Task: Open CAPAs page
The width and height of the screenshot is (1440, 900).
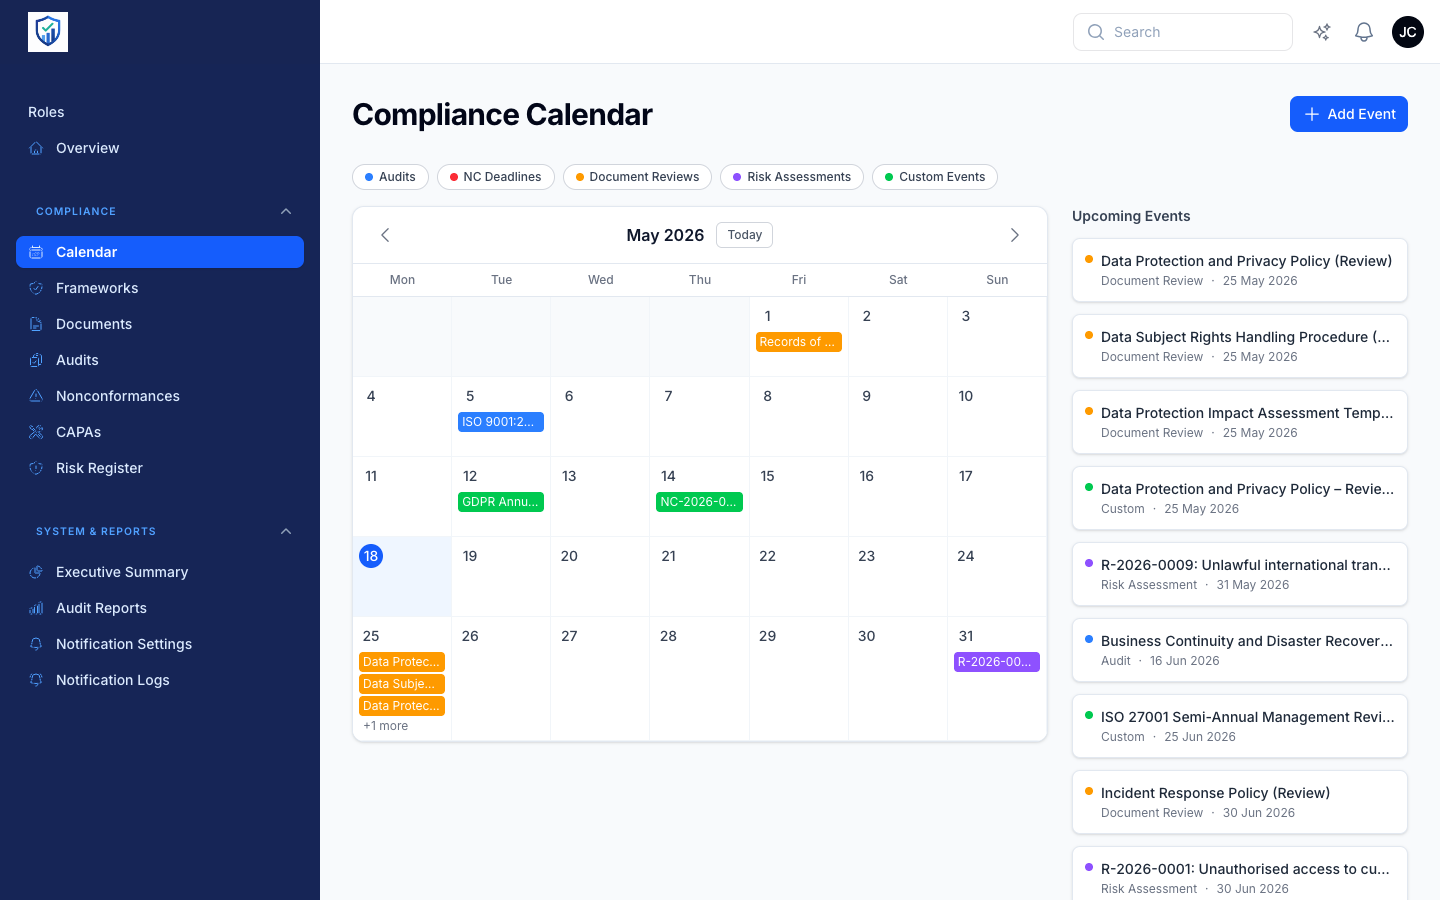Action: 160,432
